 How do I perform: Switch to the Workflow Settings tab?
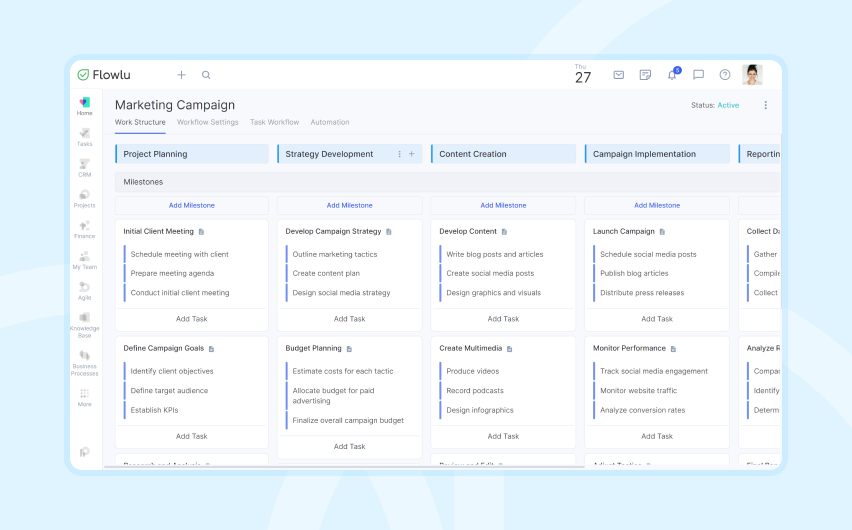[208, 122]
